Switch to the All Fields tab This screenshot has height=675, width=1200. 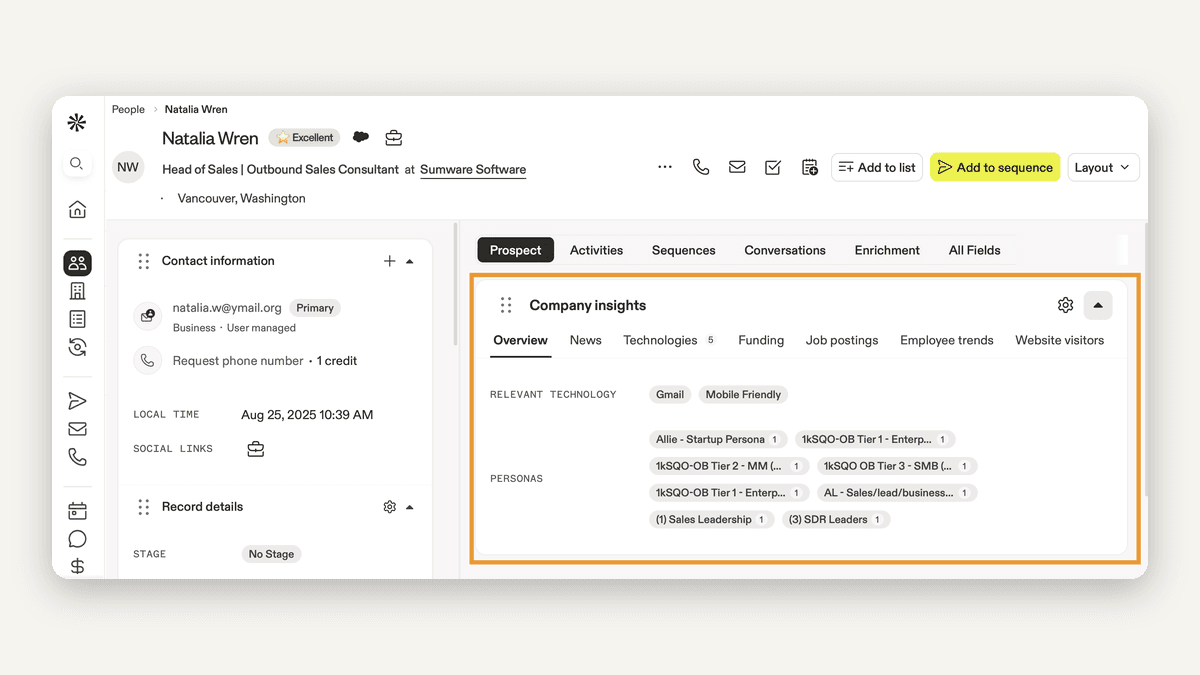point(975,250)
